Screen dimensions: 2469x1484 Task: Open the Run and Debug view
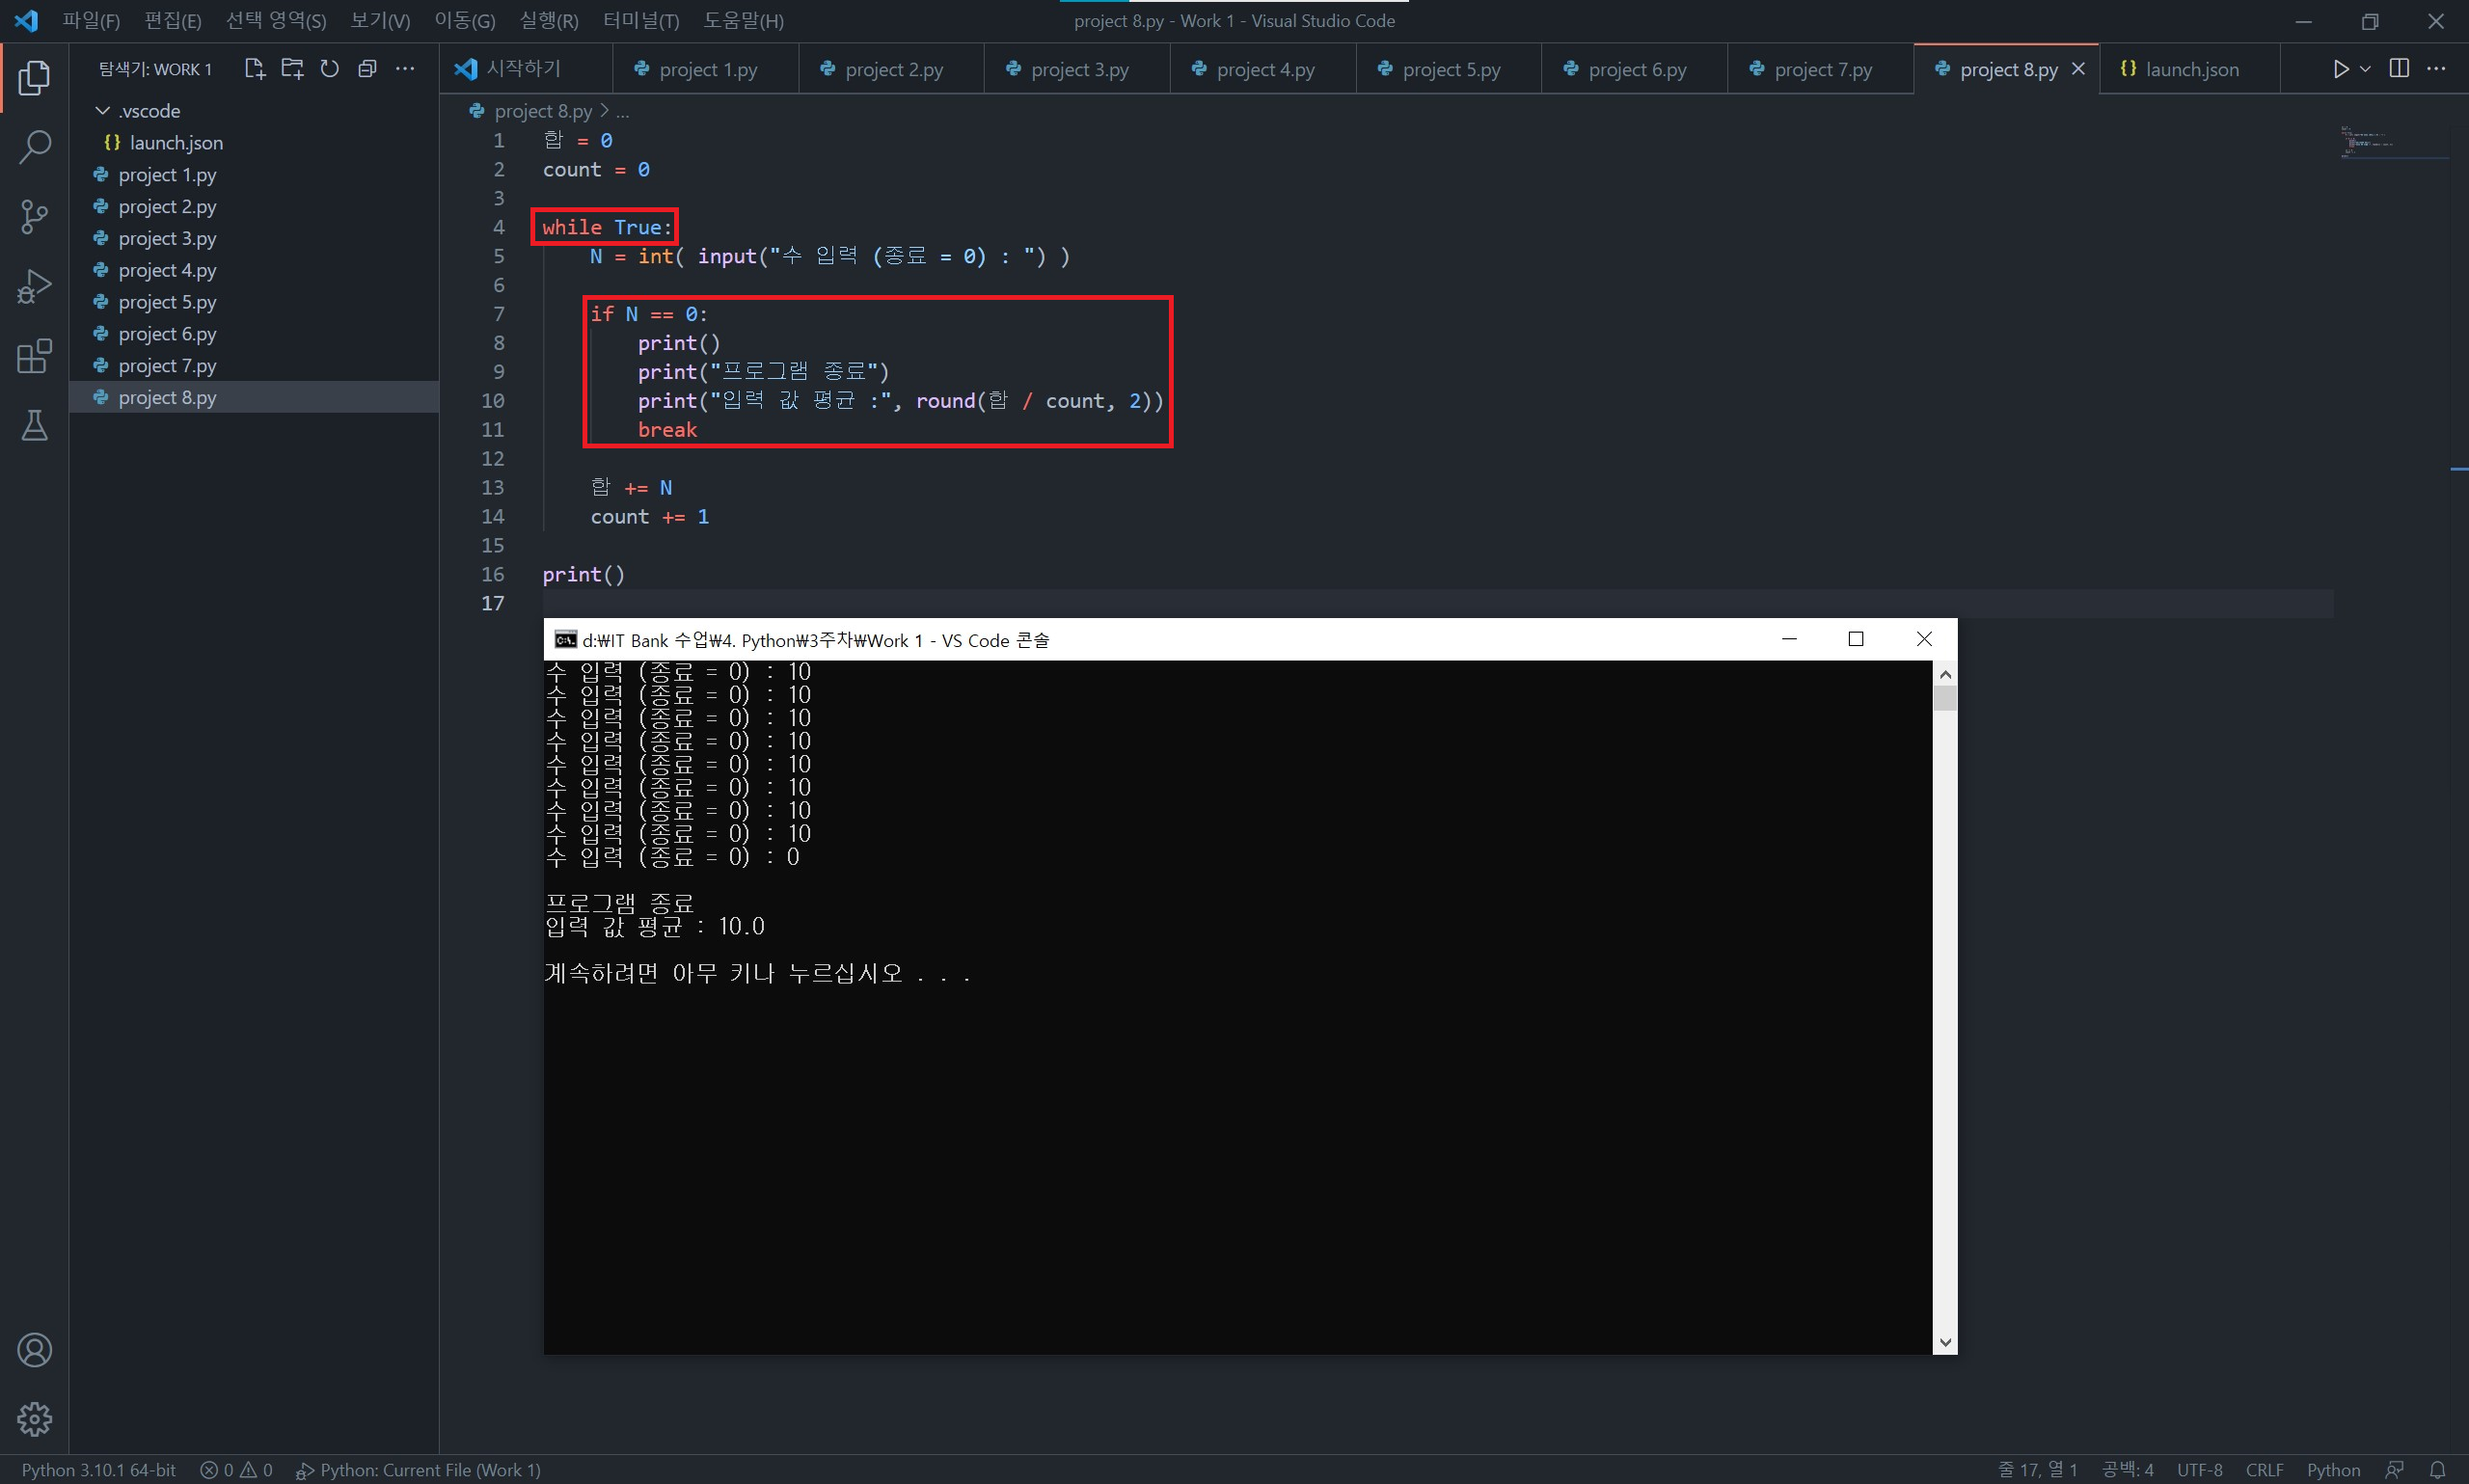(x=34, y=286)
